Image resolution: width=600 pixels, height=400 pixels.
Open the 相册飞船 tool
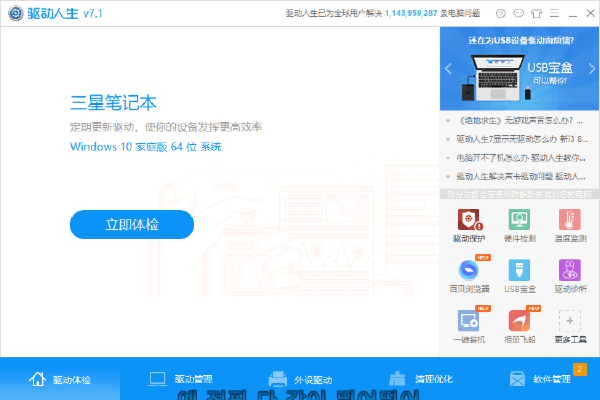[519, 326]
